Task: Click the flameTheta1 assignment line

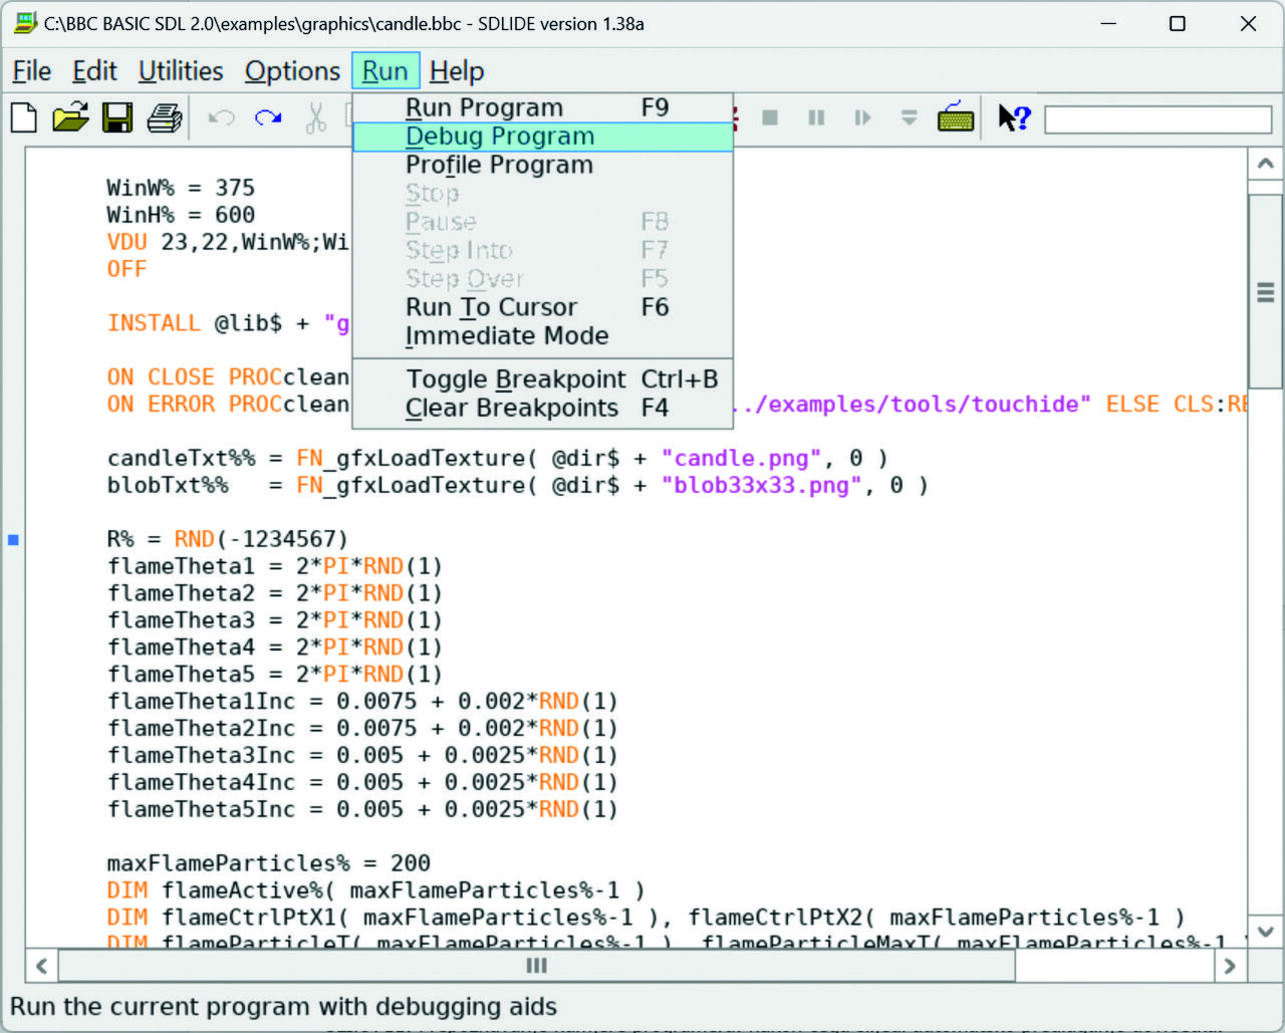Action: 275,566
